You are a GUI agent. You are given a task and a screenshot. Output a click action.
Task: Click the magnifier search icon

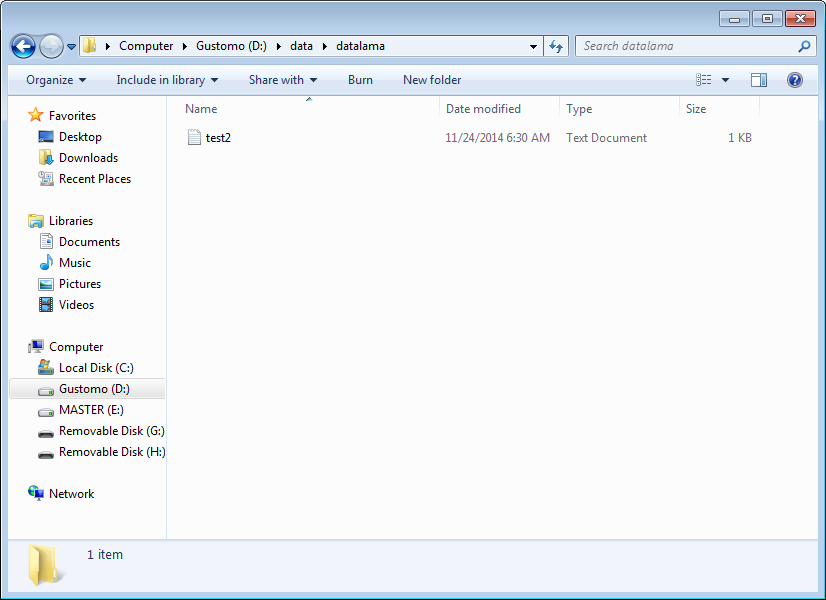(804, 46)
